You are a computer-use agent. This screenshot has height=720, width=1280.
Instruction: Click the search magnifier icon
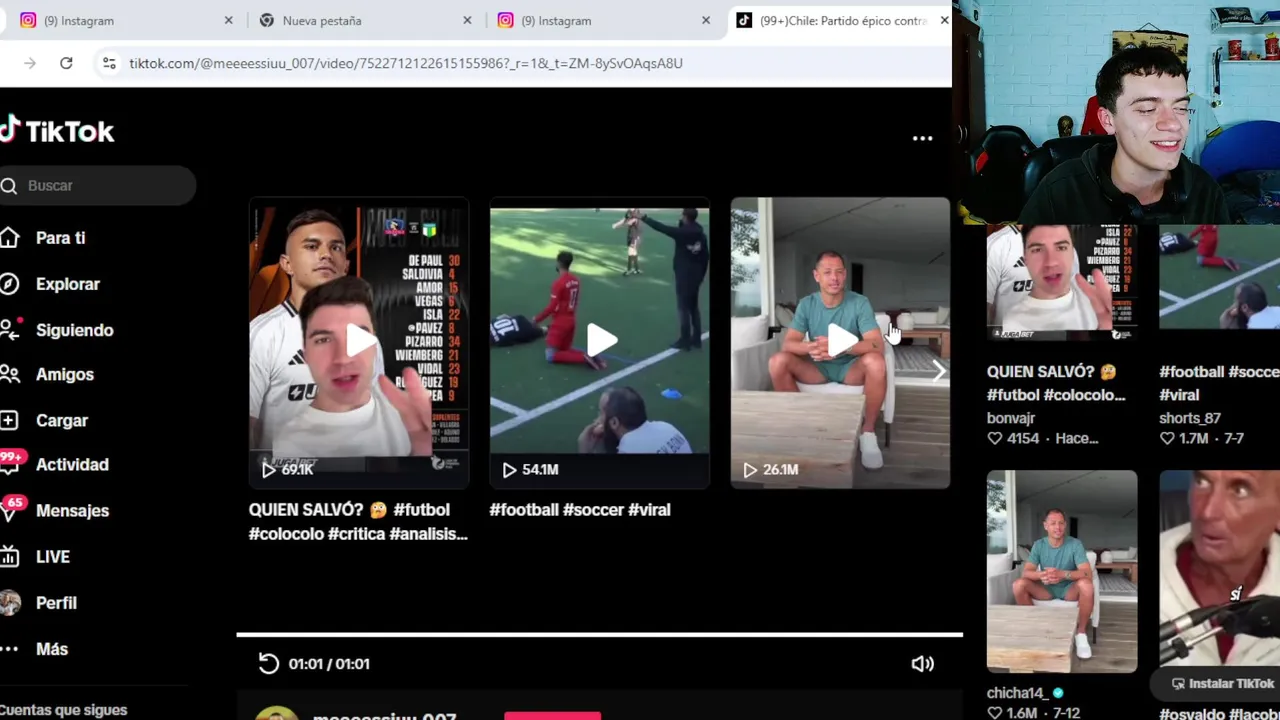9,185
